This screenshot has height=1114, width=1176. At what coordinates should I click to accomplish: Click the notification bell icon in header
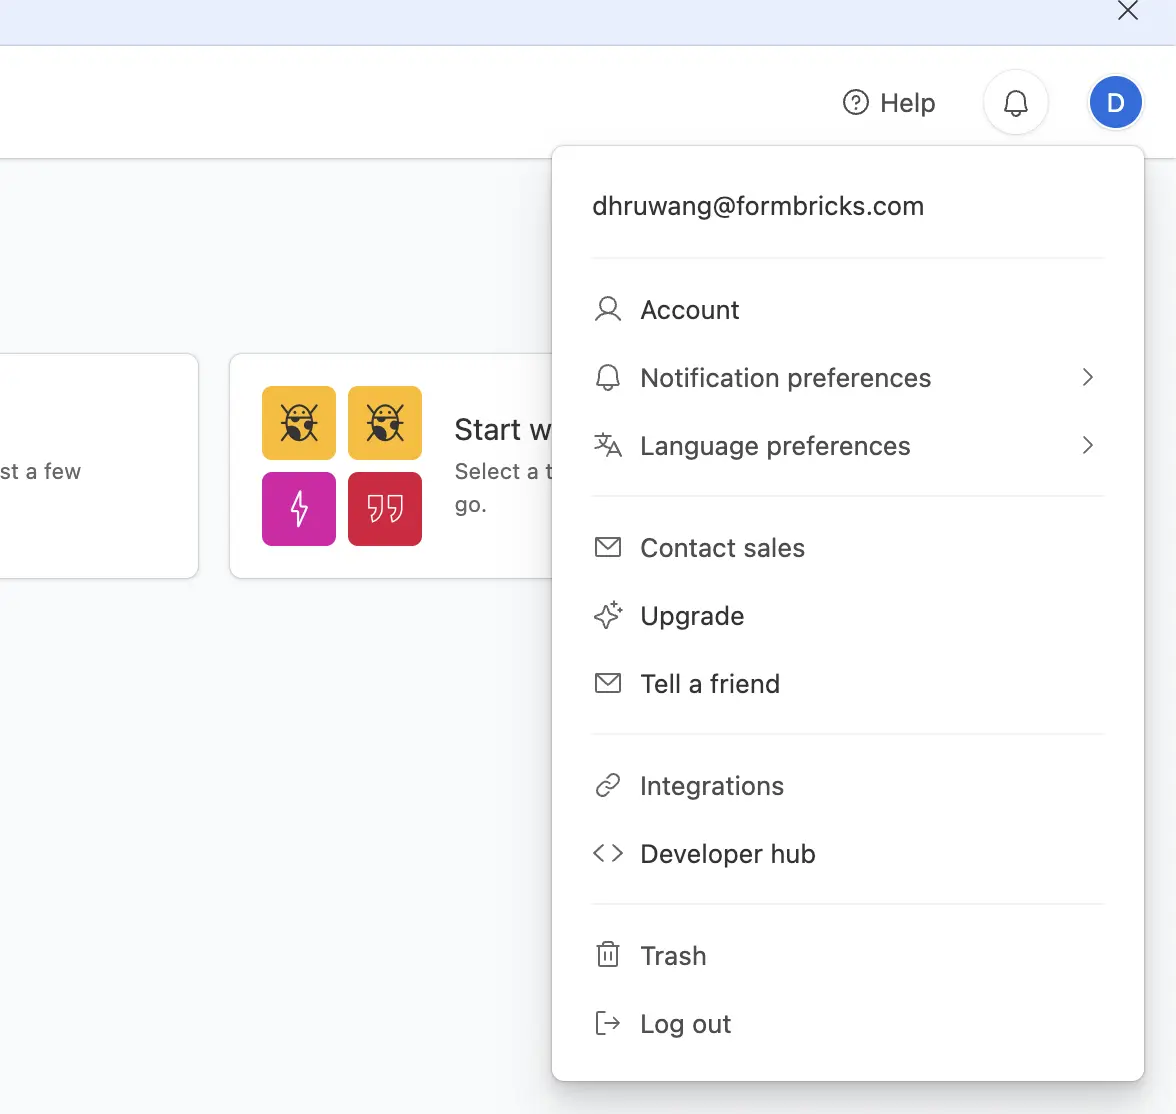click(x=1015, y=103)
